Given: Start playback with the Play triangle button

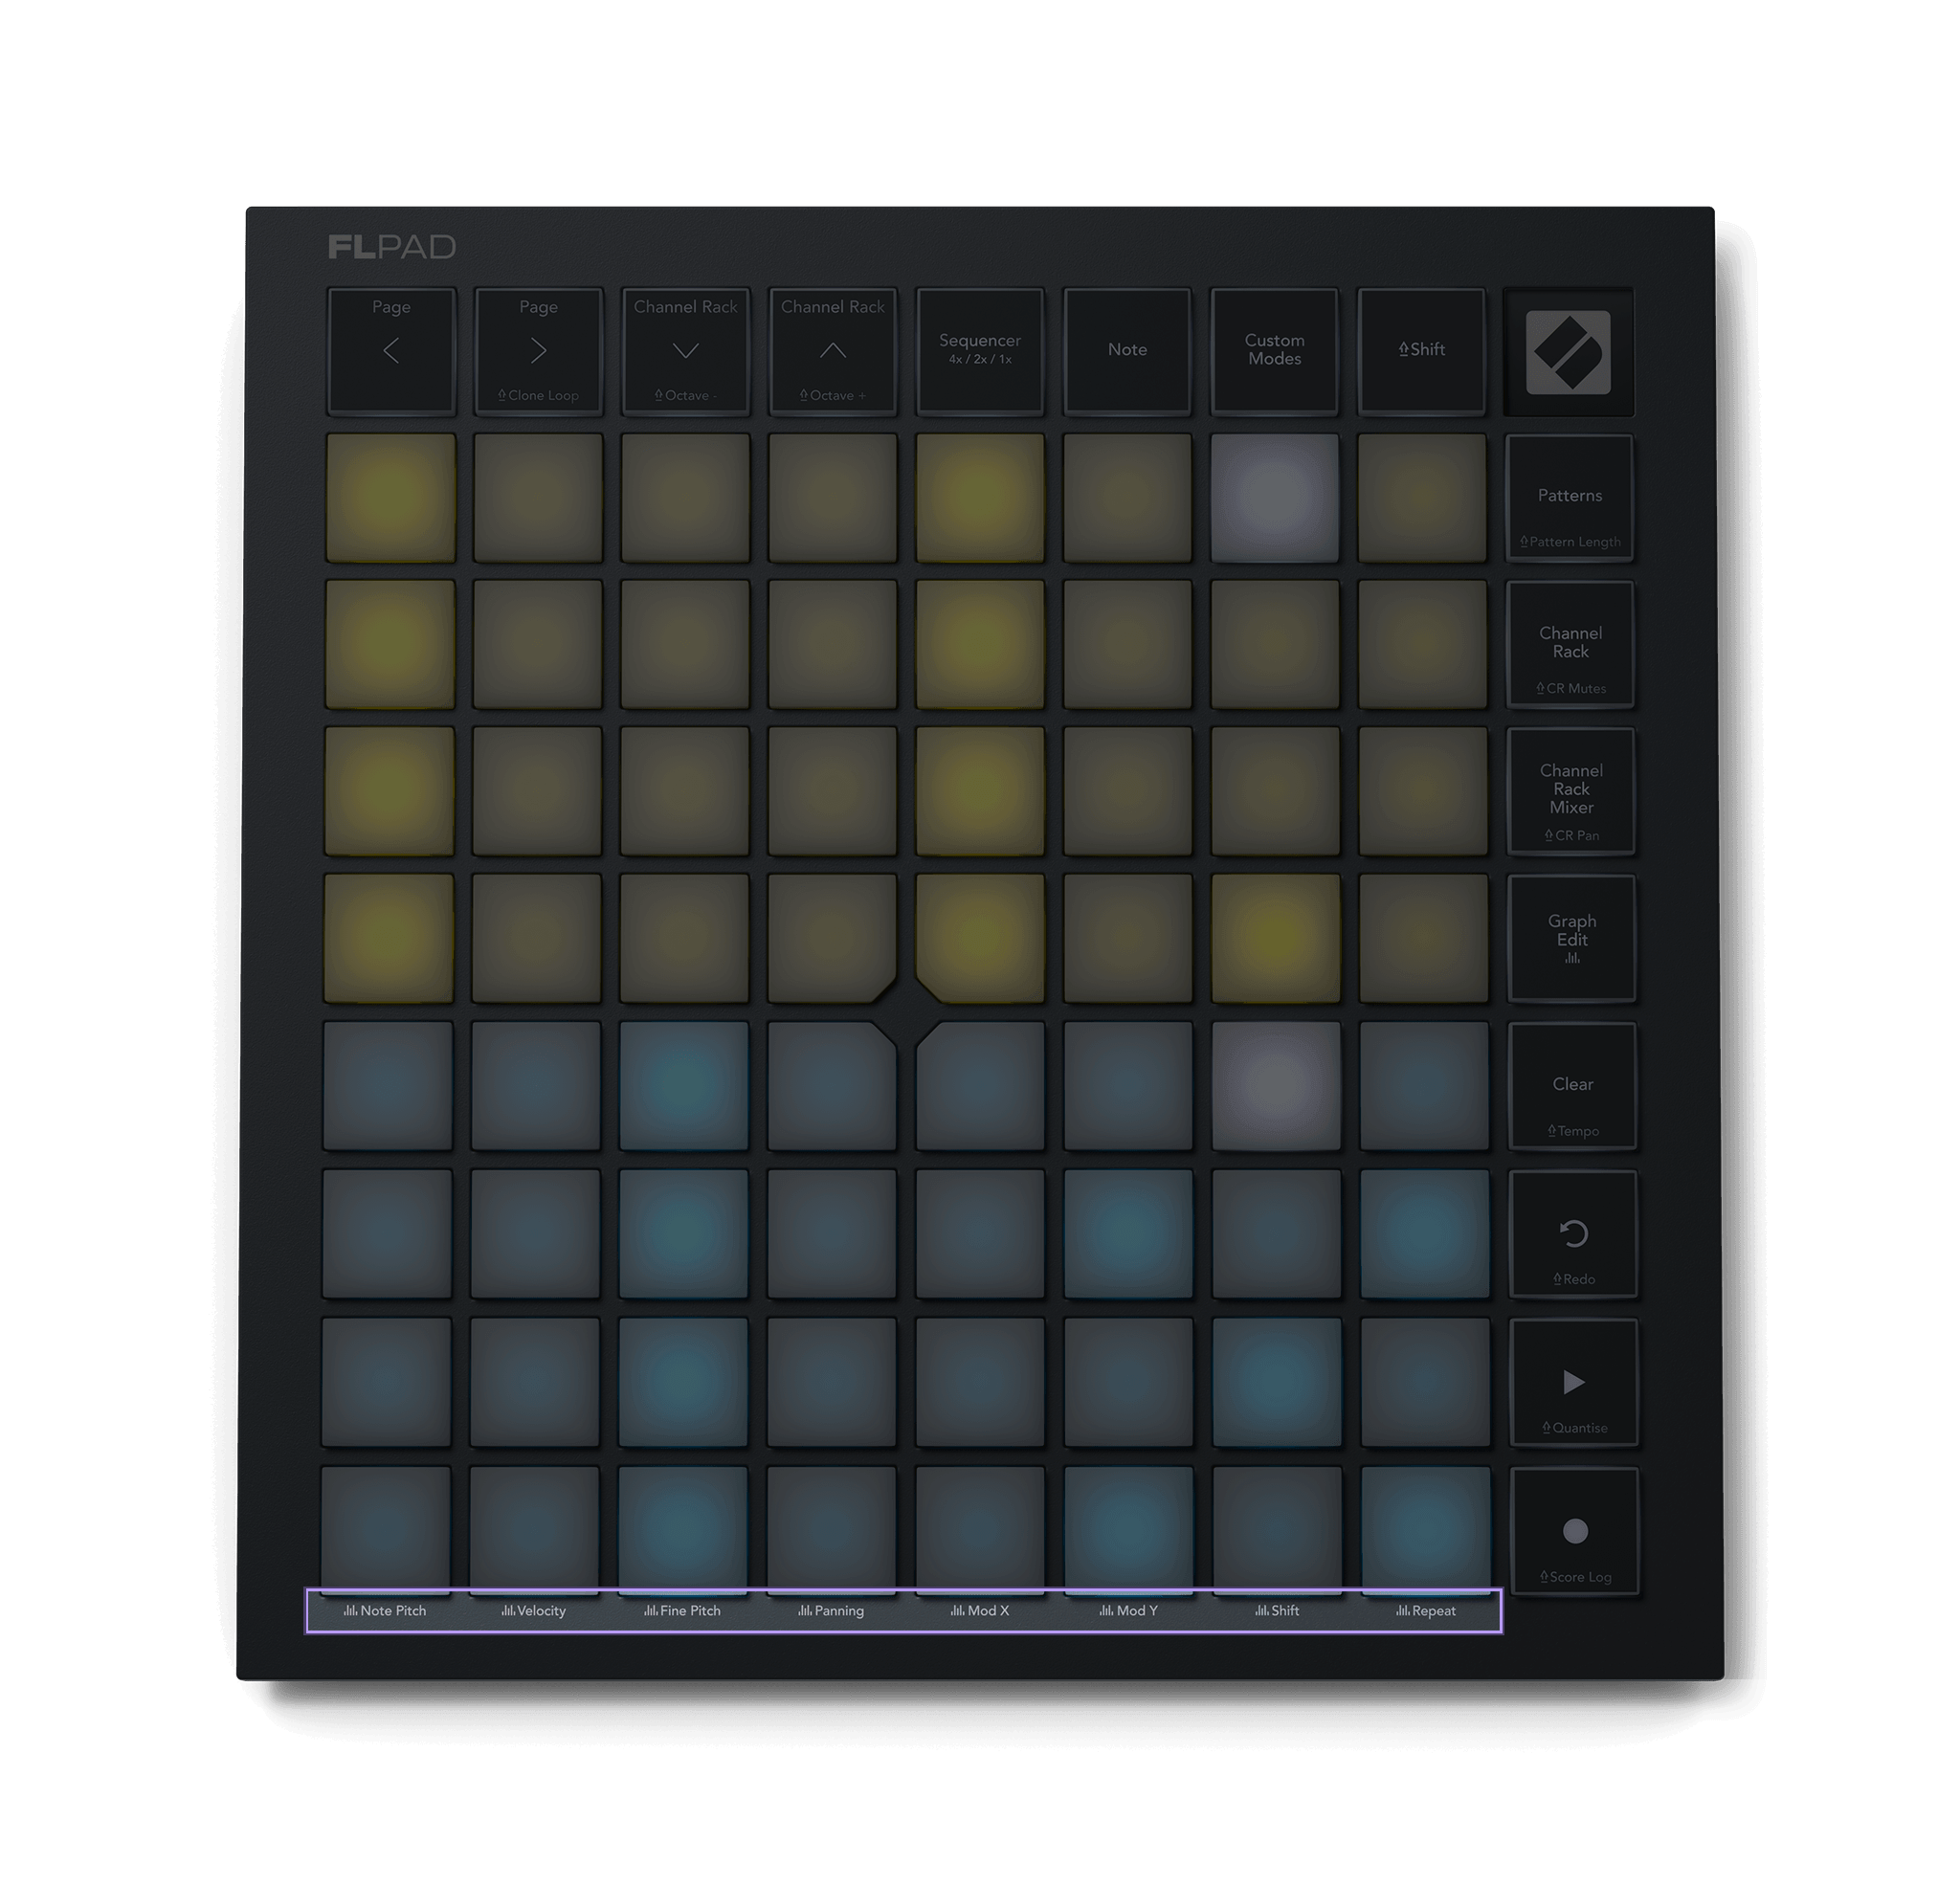Looking at the screenshot, I should [x=1573, y=1382].
